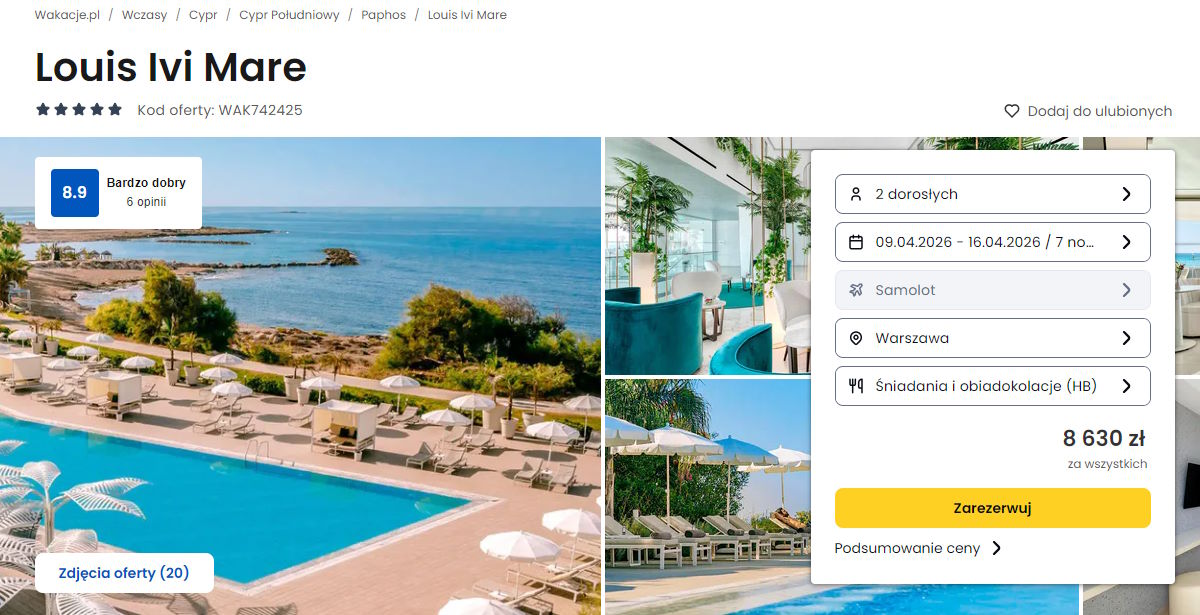
Task: View the lobby interior photo thumbnail
Action: pos(708,256)
